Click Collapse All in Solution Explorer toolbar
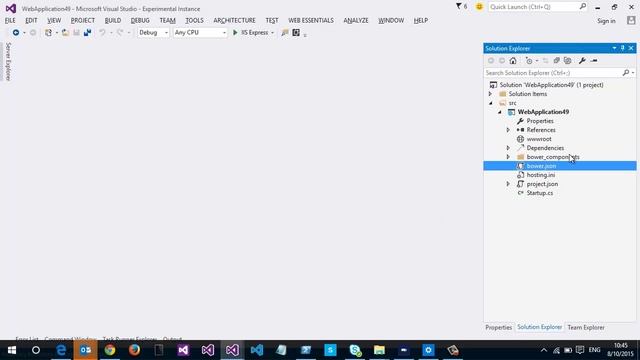 point(556,61)
